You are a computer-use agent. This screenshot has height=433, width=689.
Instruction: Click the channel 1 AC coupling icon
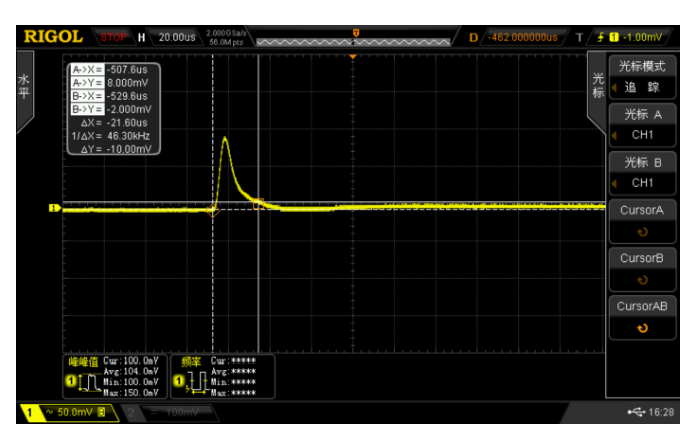tap(49, 412)
